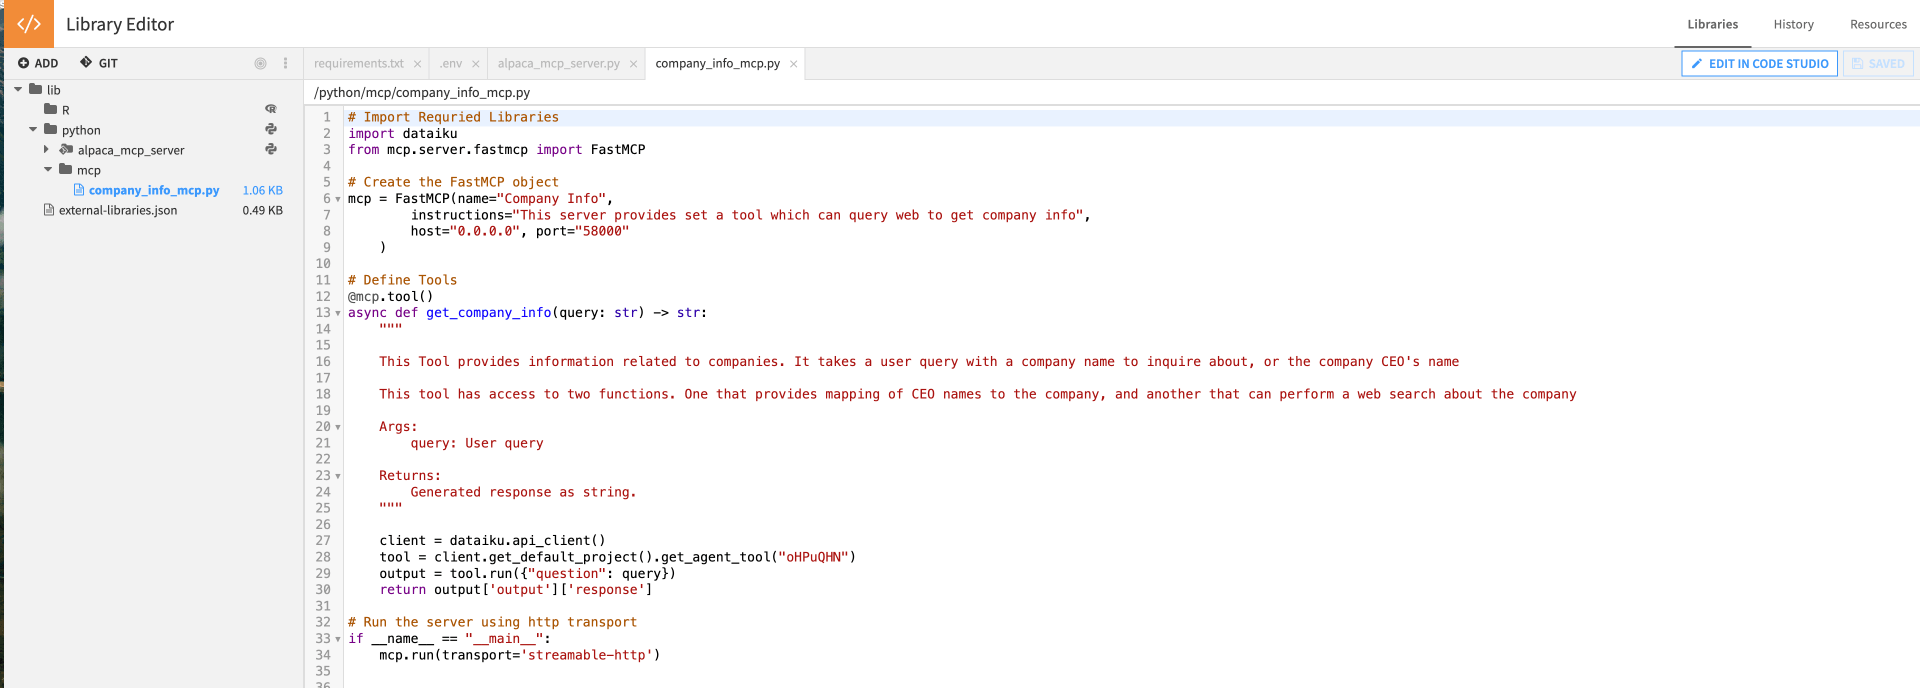Fold the if __name__ block at line 33
This screenshot has height=688, width=1920.
(338, 639)
